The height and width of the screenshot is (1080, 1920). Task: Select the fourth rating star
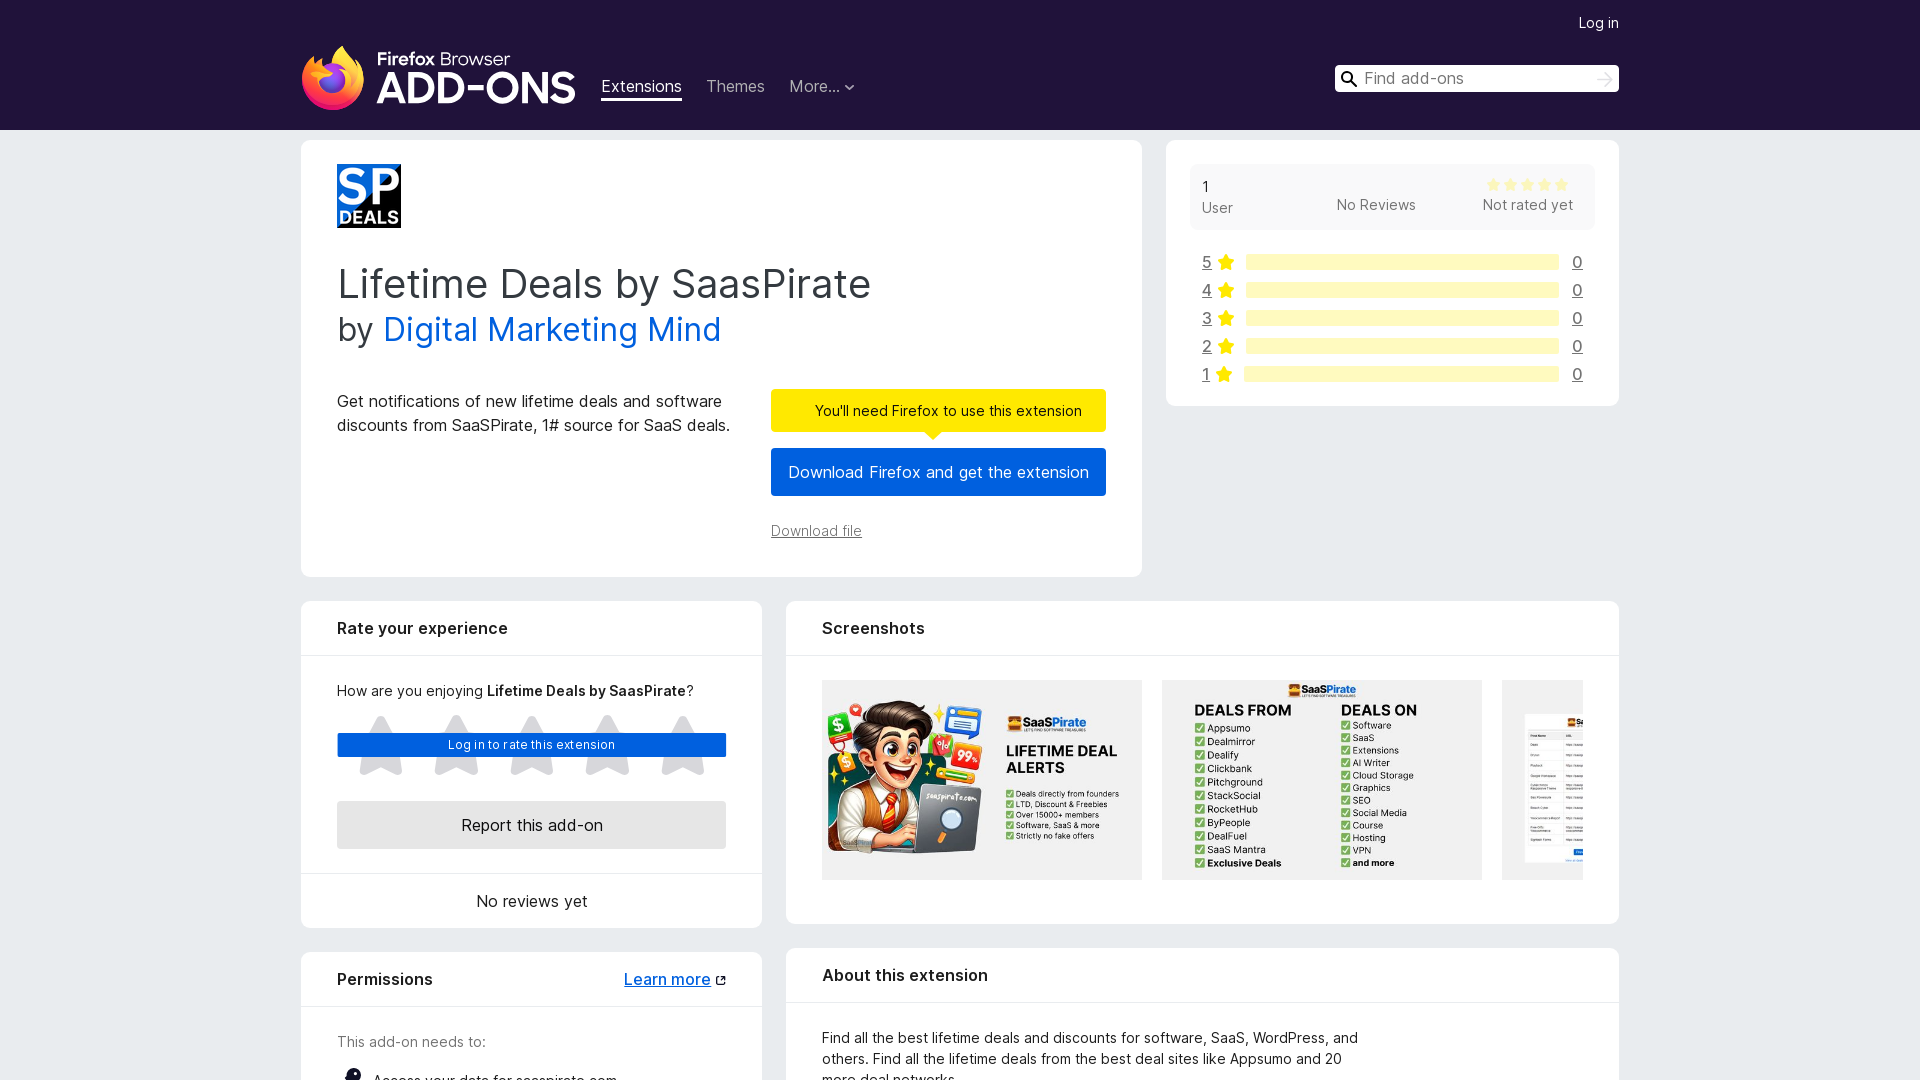607,745
